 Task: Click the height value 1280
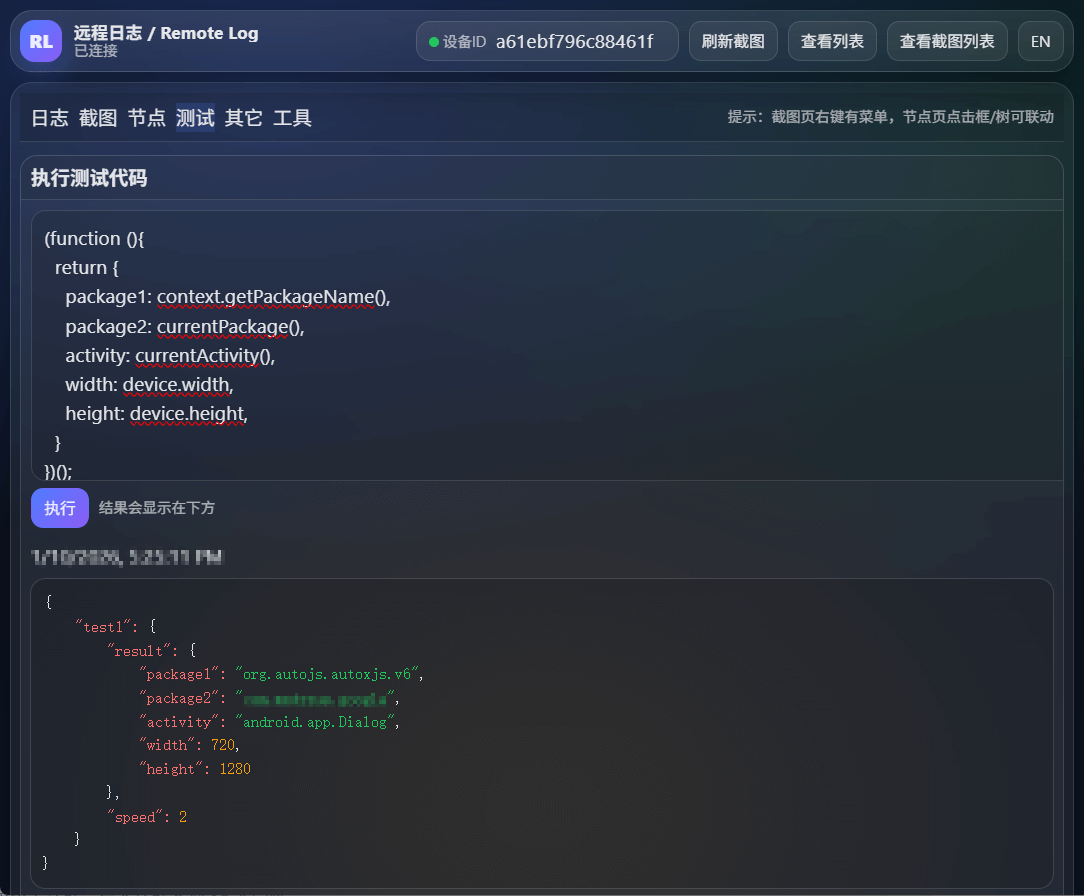[235, 769]
